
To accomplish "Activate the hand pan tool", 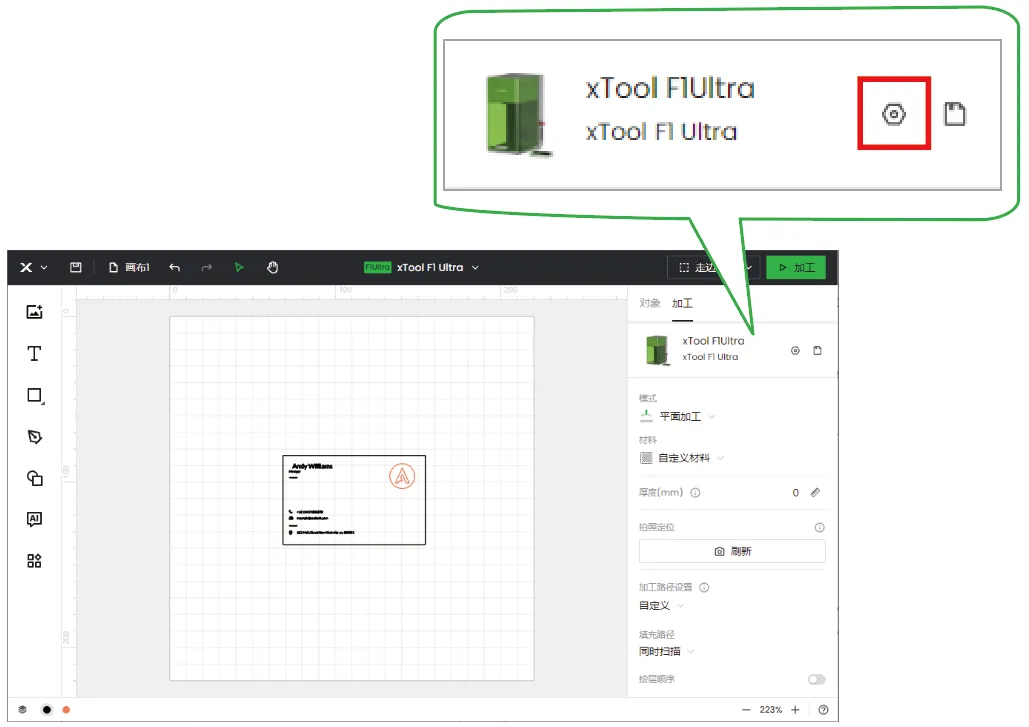I will coord(272,267).
